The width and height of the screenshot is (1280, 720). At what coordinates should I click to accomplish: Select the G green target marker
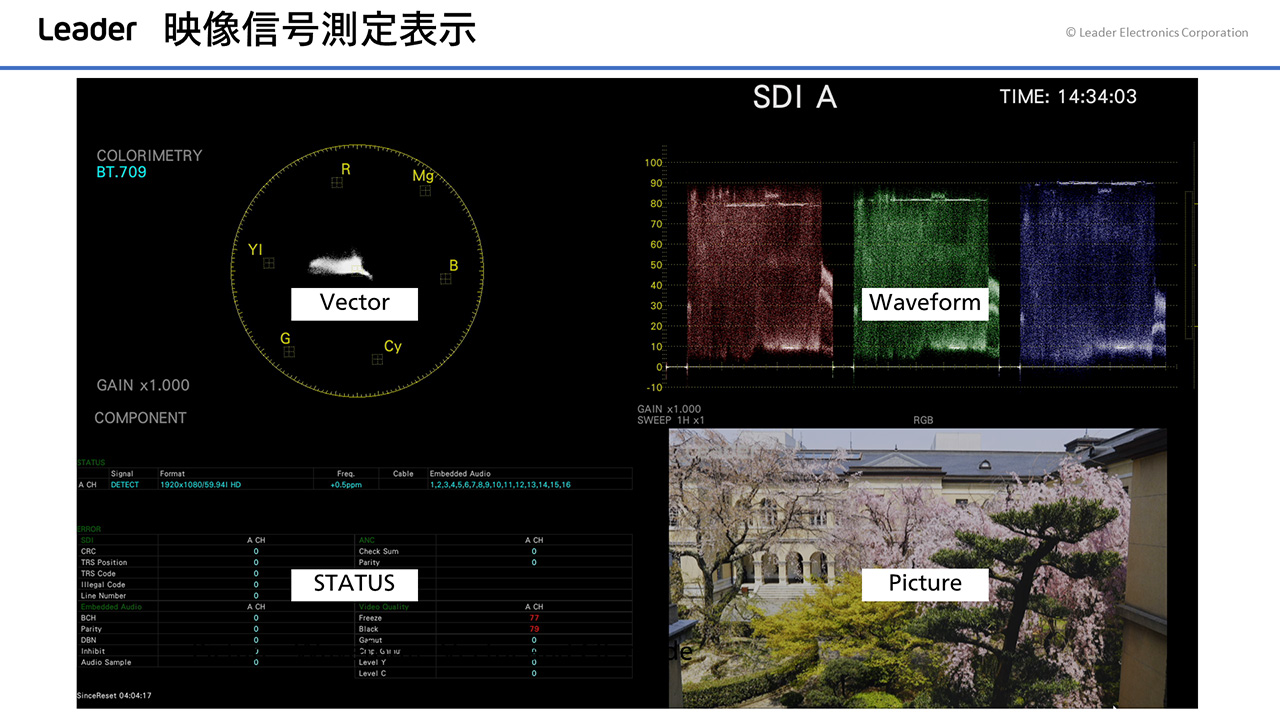tap(289, 352)
